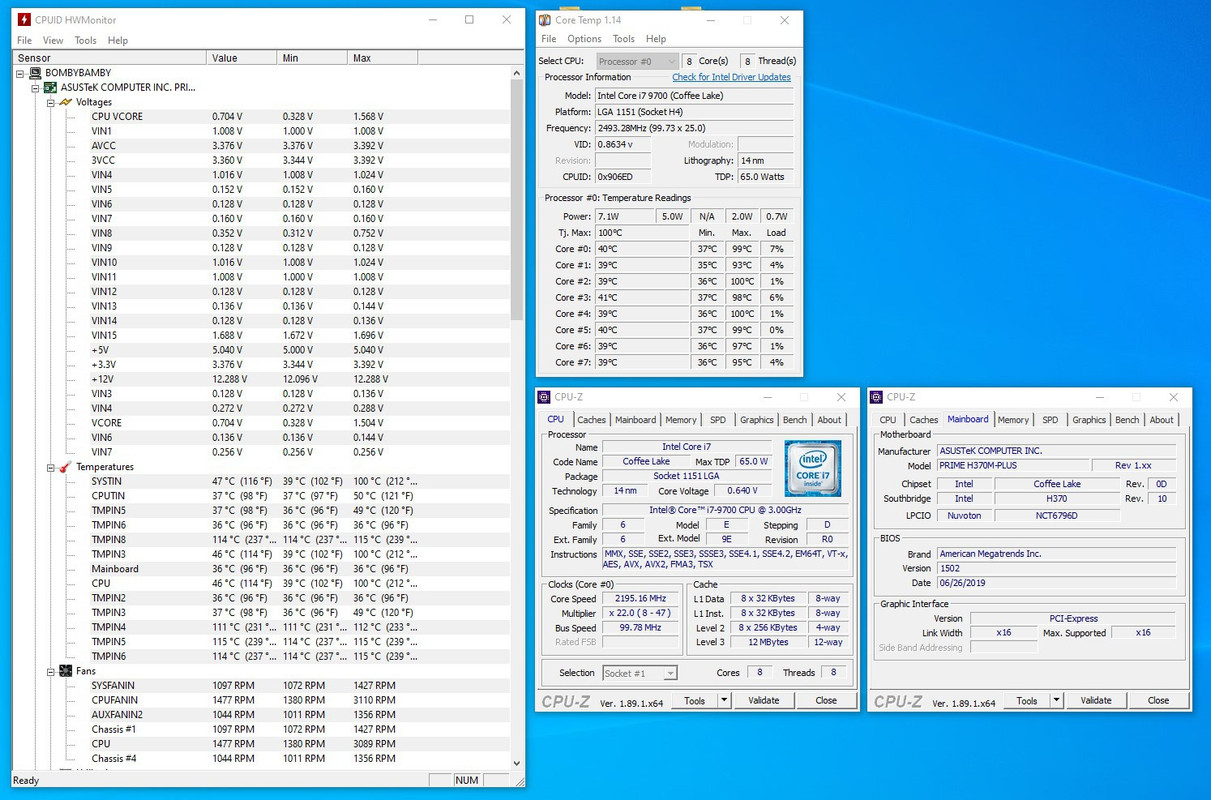
Task: Click Close button in CPU-Z mainboard window
Action: click(x=1158, y=700)
